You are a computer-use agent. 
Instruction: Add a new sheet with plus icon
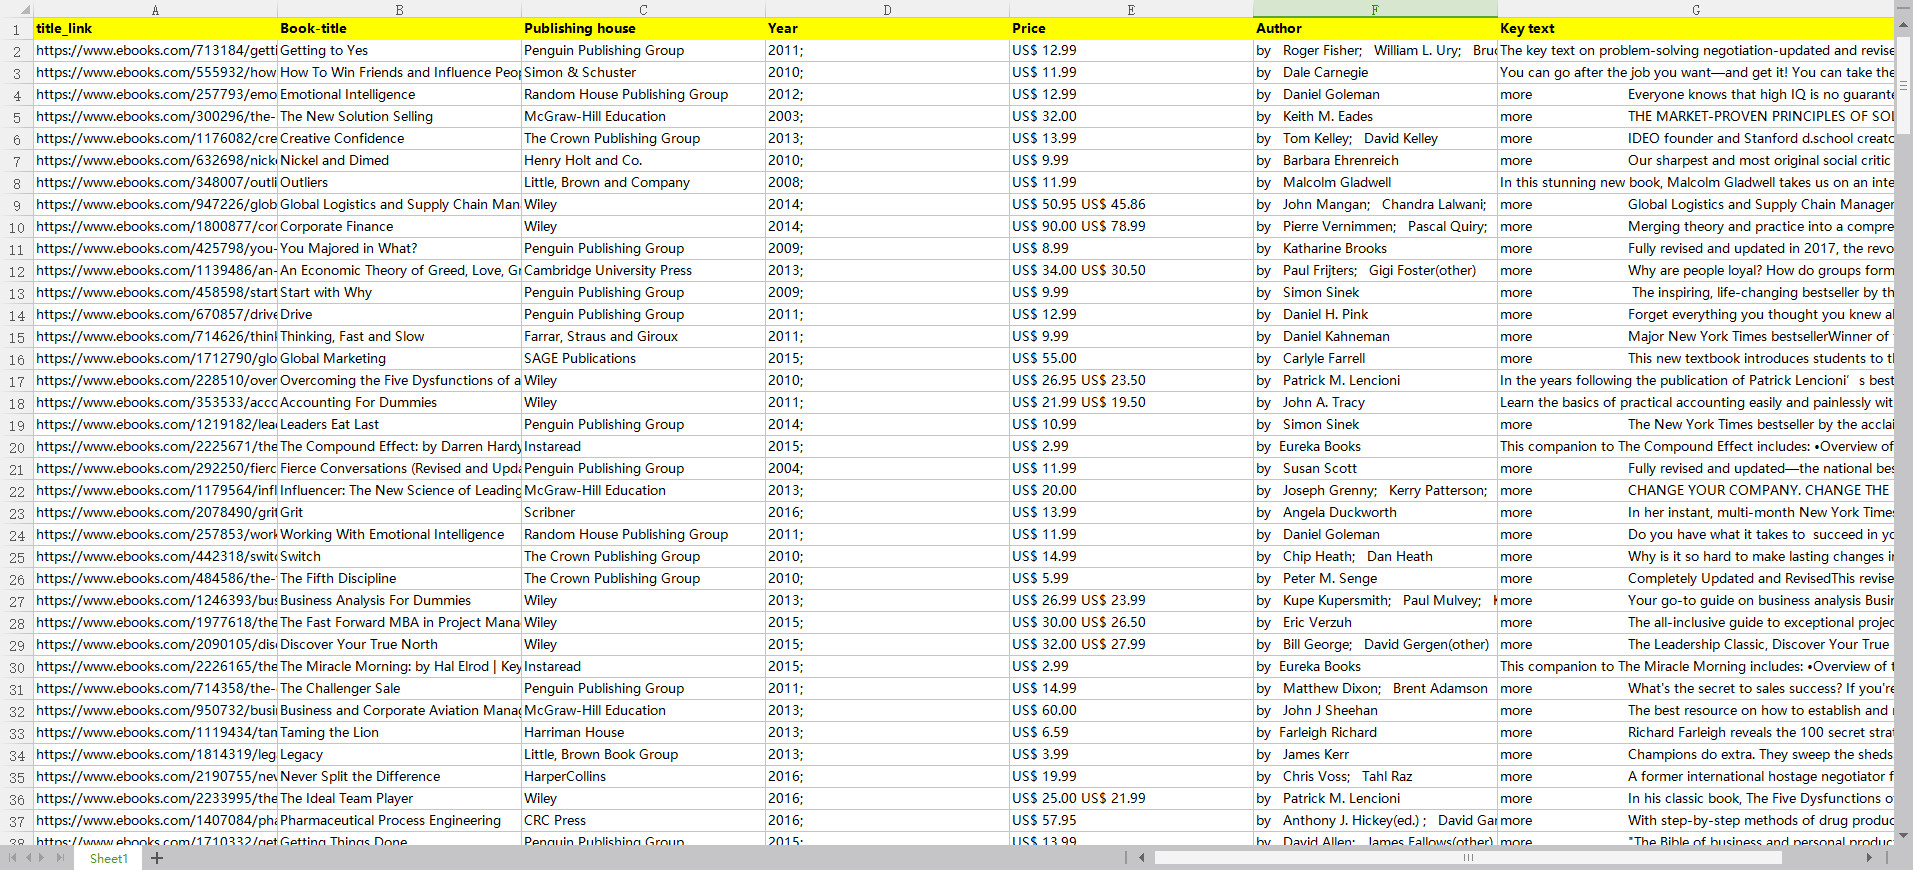(x=157, y=858)
